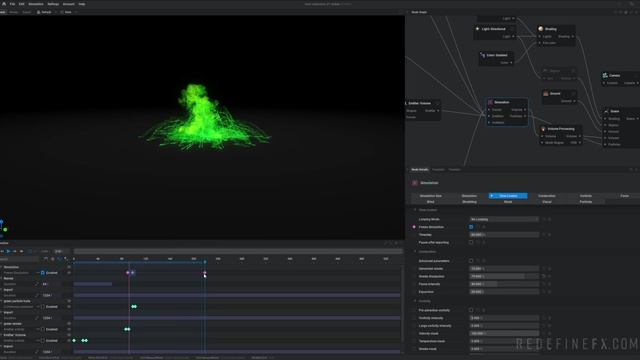Image resolution: width=640 pixels, height=360 pixels.
Task: Open the Looping Mode dropdown
Action: coord(504,219)
